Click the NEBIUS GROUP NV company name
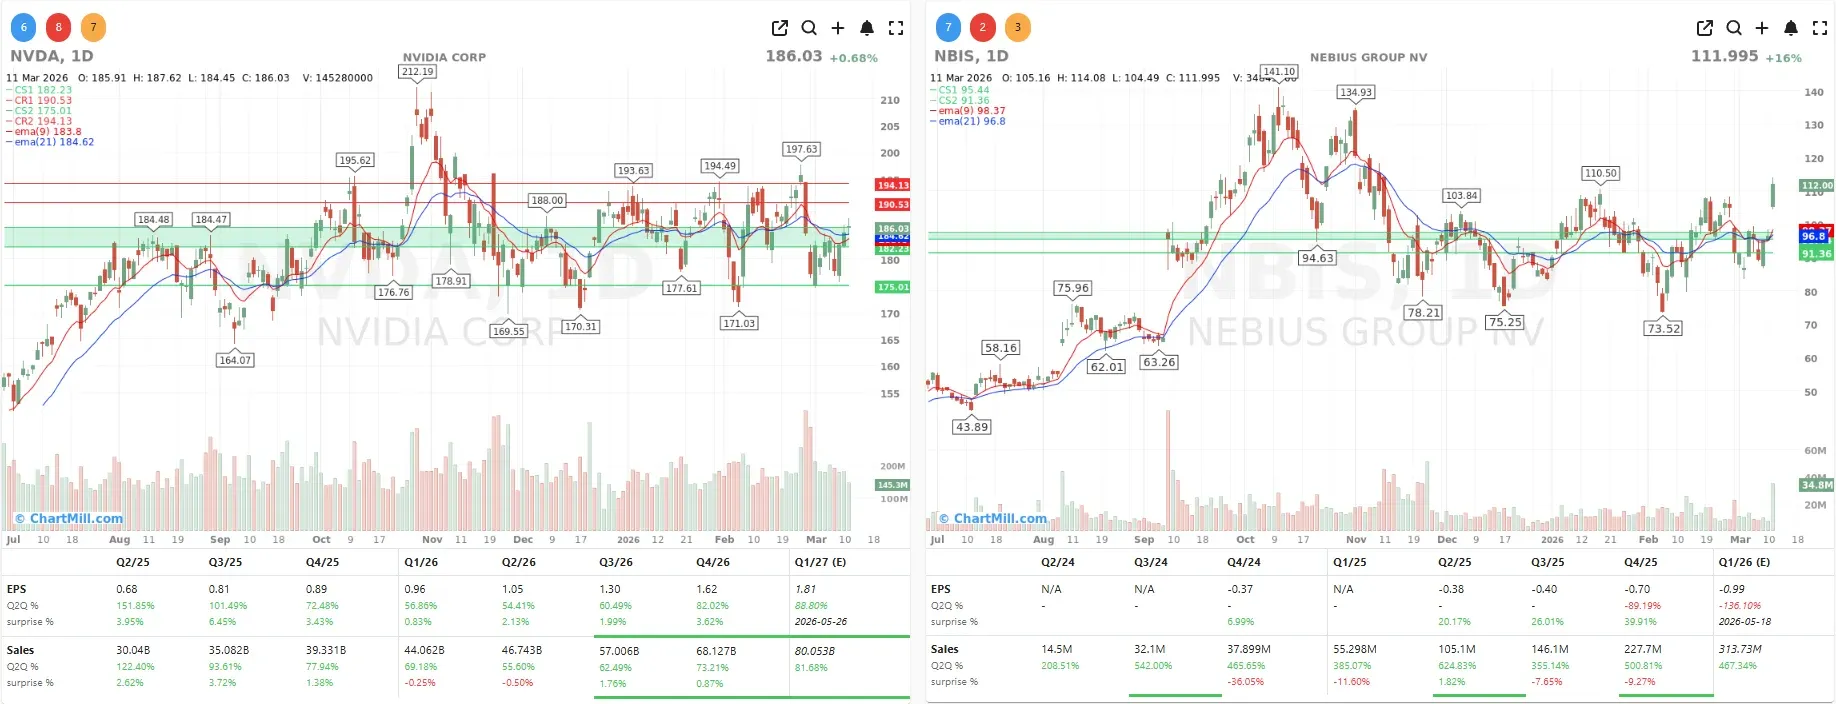The image size is (1836, 704). [1369, 58]
